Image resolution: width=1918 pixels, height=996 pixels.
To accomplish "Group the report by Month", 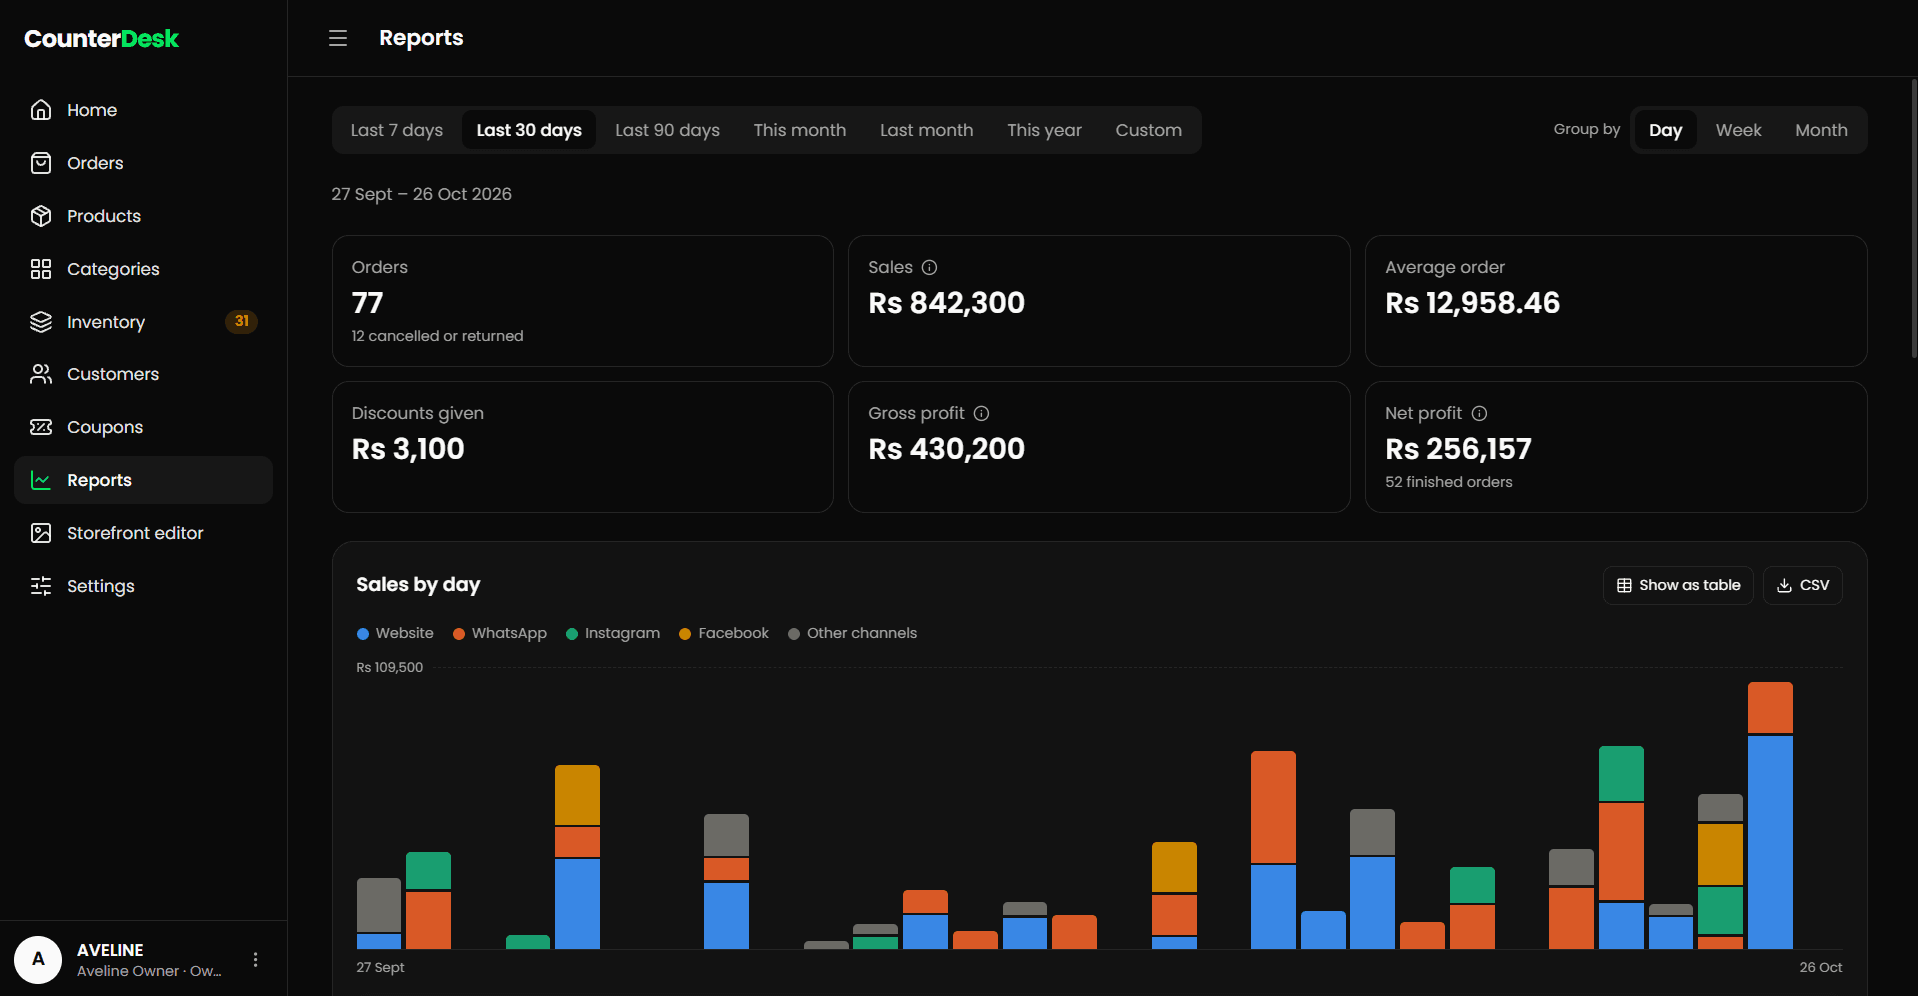I will 1821,130.
